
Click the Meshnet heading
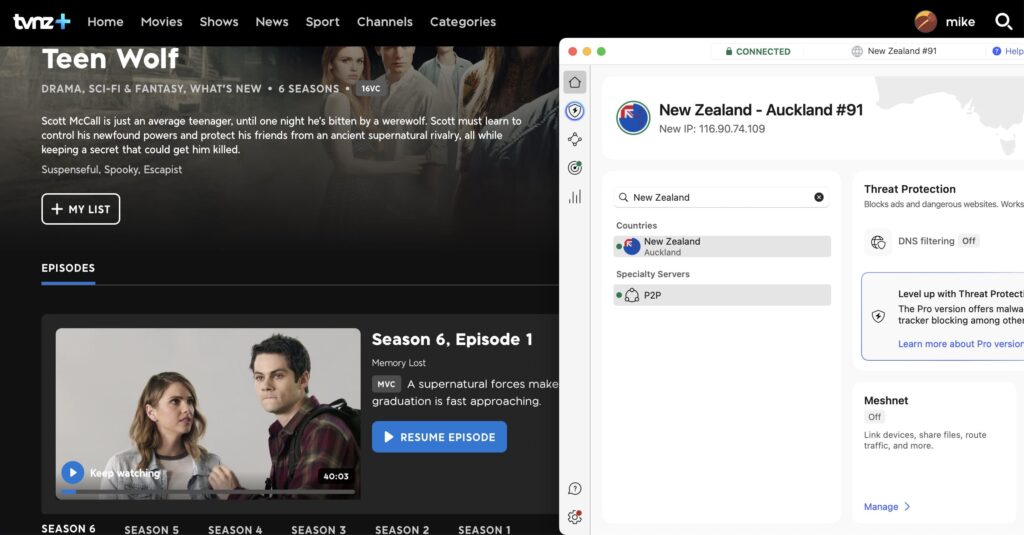pos(886,400)
